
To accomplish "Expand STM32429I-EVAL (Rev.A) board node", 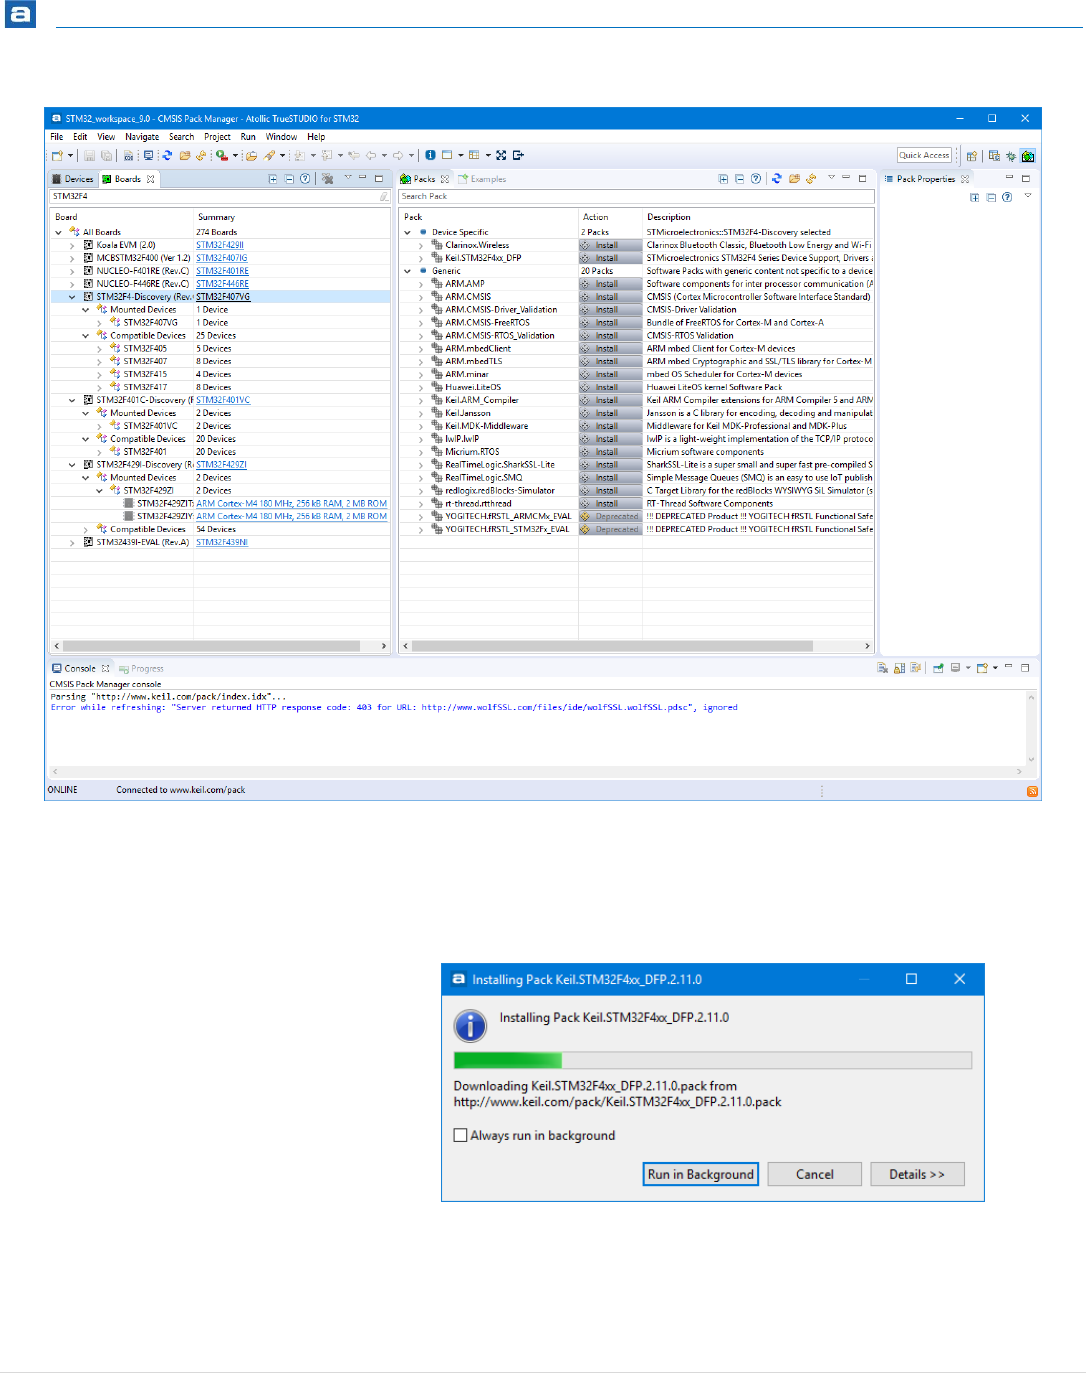I will (x=72, y=542).
